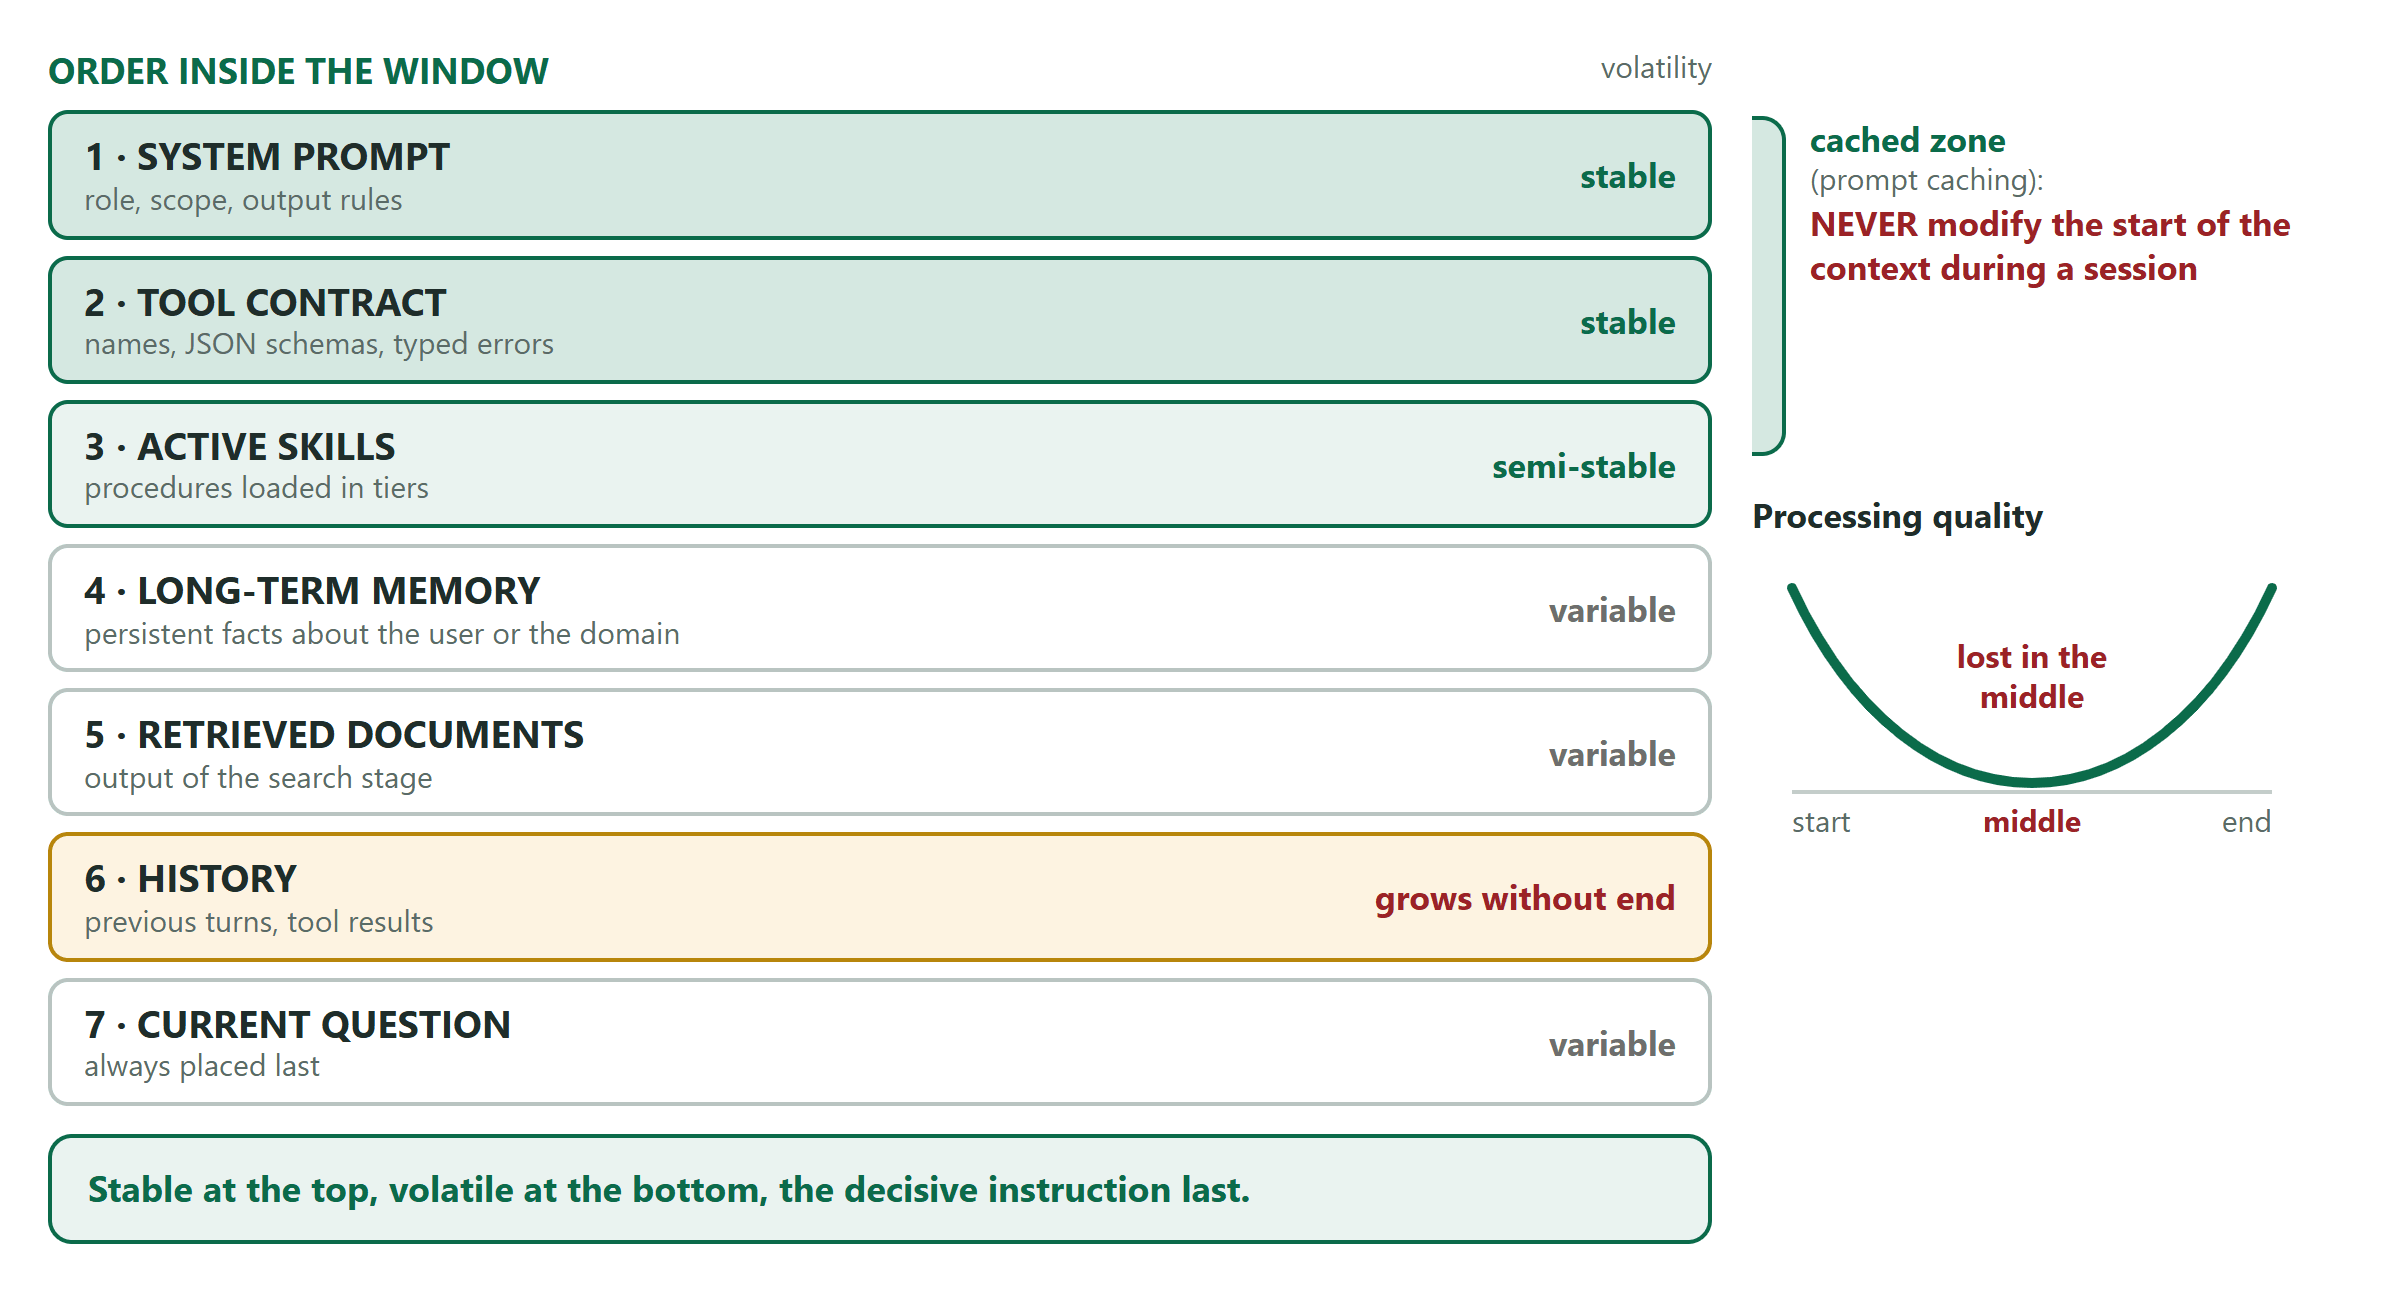Click 'output of the search stage' subtitle
Viewport: 2400px width, 1294px height.
tap(258, 778)
